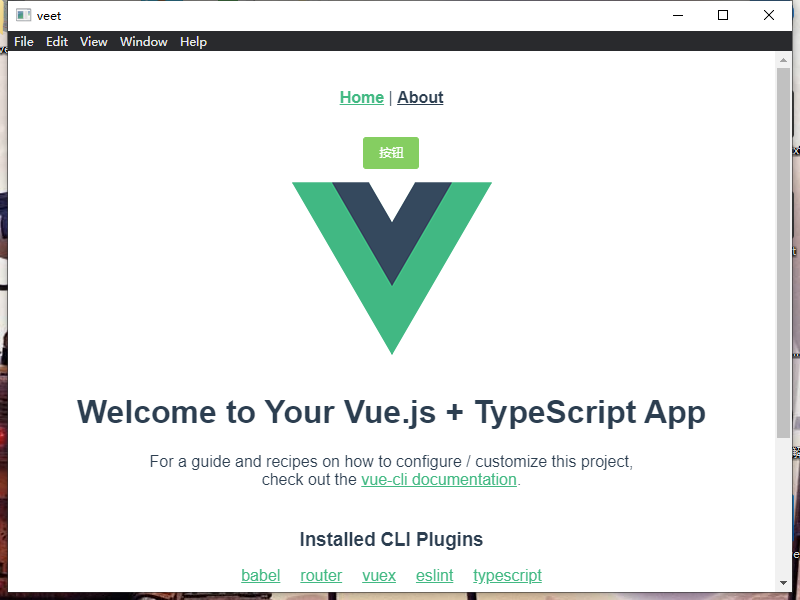Click the vertical scrollbar thumb
The image size is (800, 600).
[x=783, y=253]
